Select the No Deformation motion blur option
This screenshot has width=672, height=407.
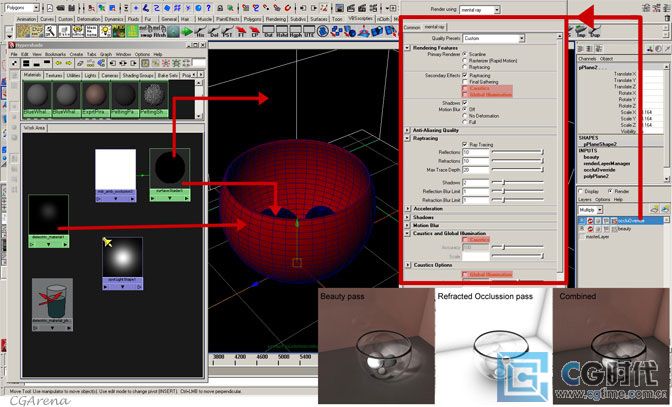(x=465, y=116)
